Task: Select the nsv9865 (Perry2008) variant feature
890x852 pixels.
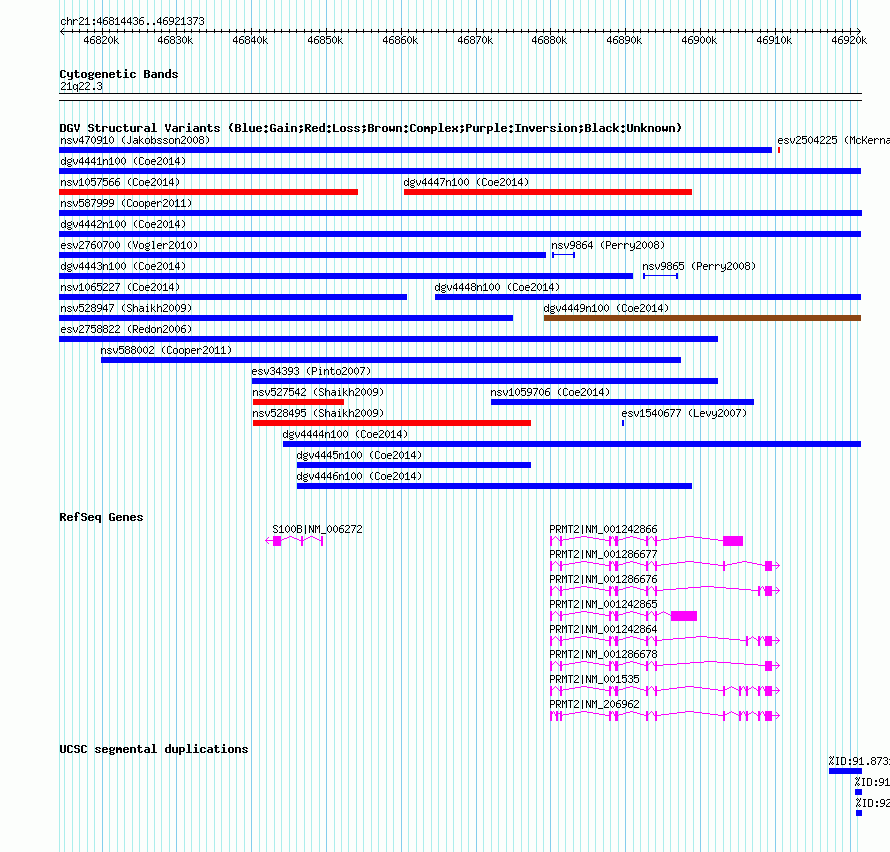Action: [660, 276]
